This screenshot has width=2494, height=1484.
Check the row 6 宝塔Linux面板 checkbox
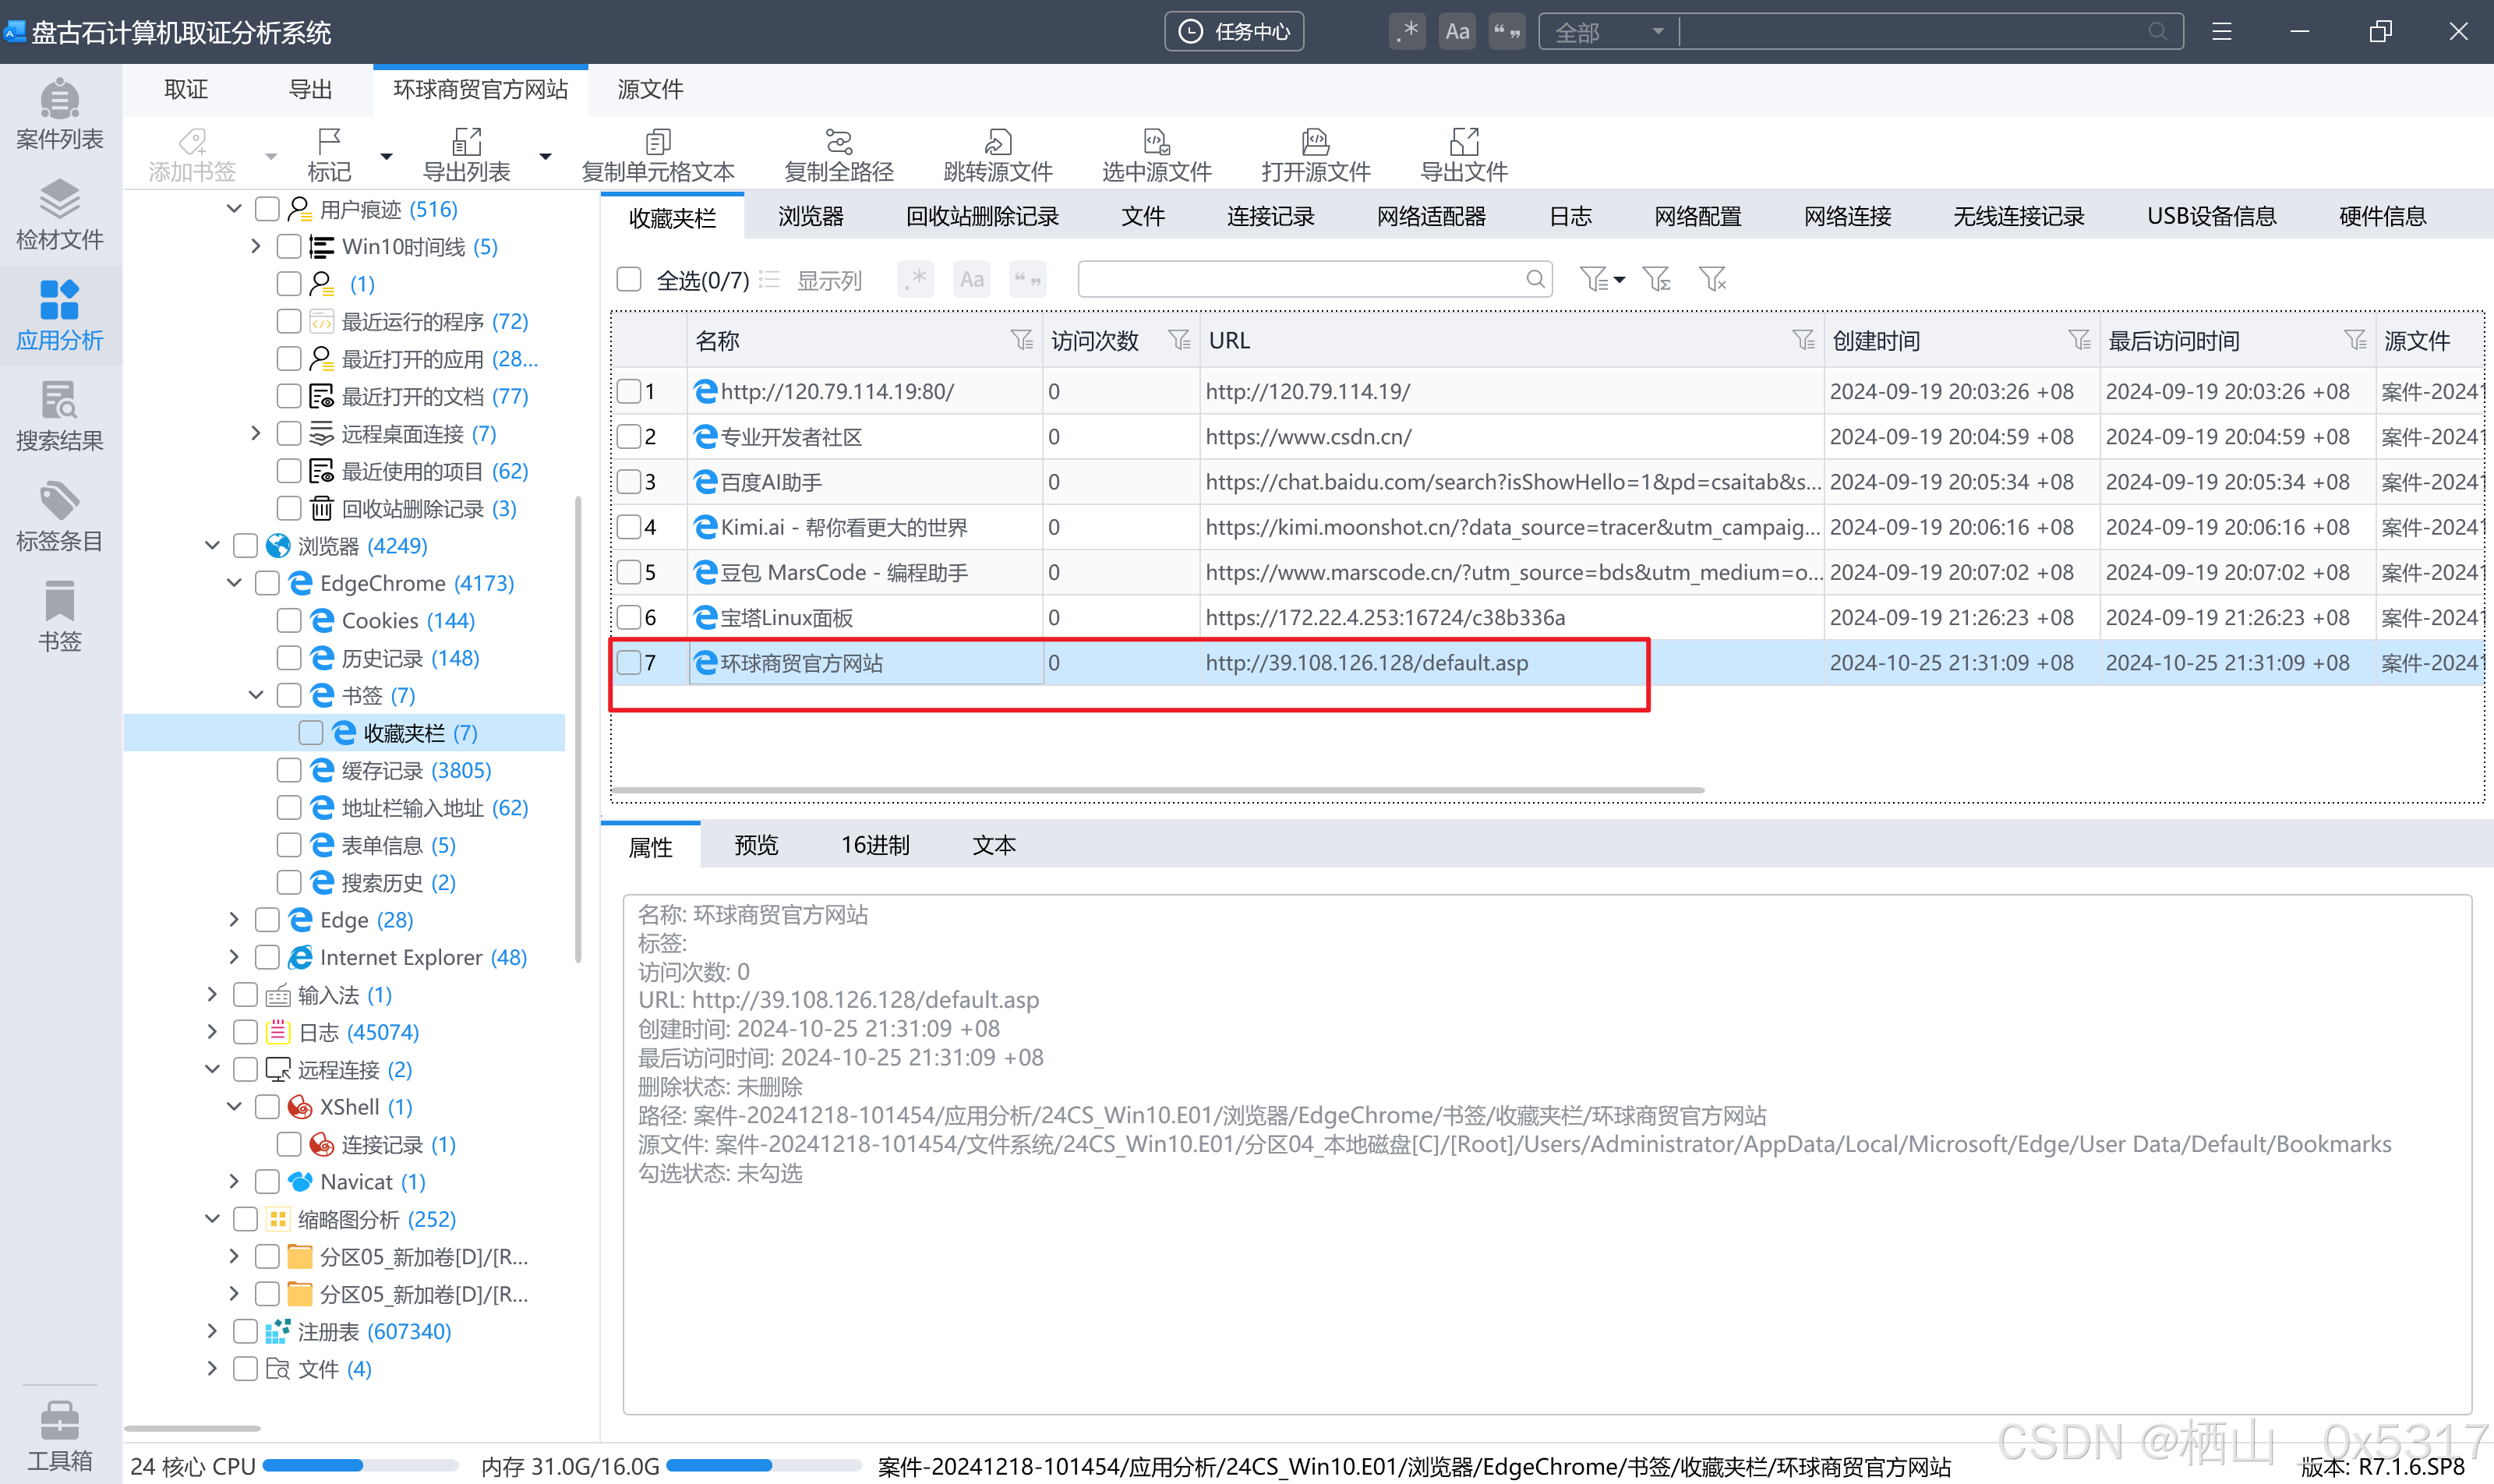click(629, 617)
